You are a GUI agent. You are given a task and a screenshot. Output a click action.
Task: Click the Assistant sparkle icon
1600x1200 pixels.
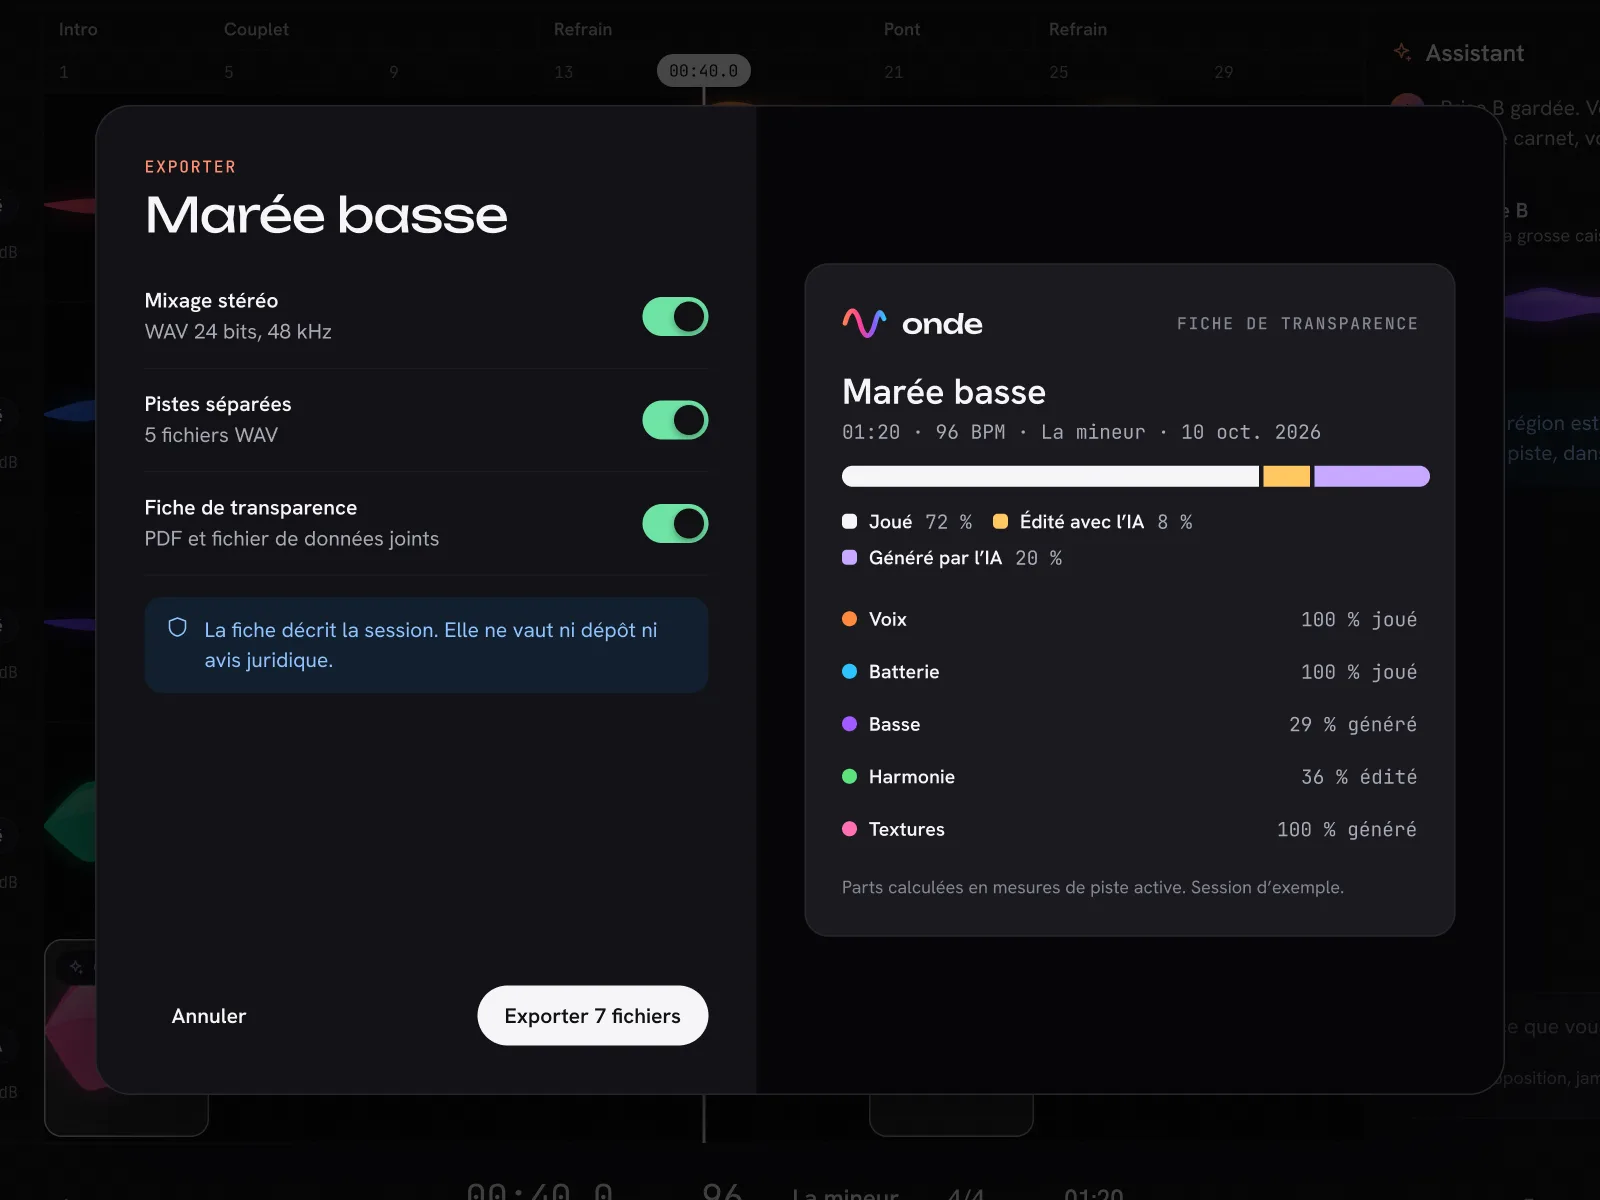[x=1402, y=52]
